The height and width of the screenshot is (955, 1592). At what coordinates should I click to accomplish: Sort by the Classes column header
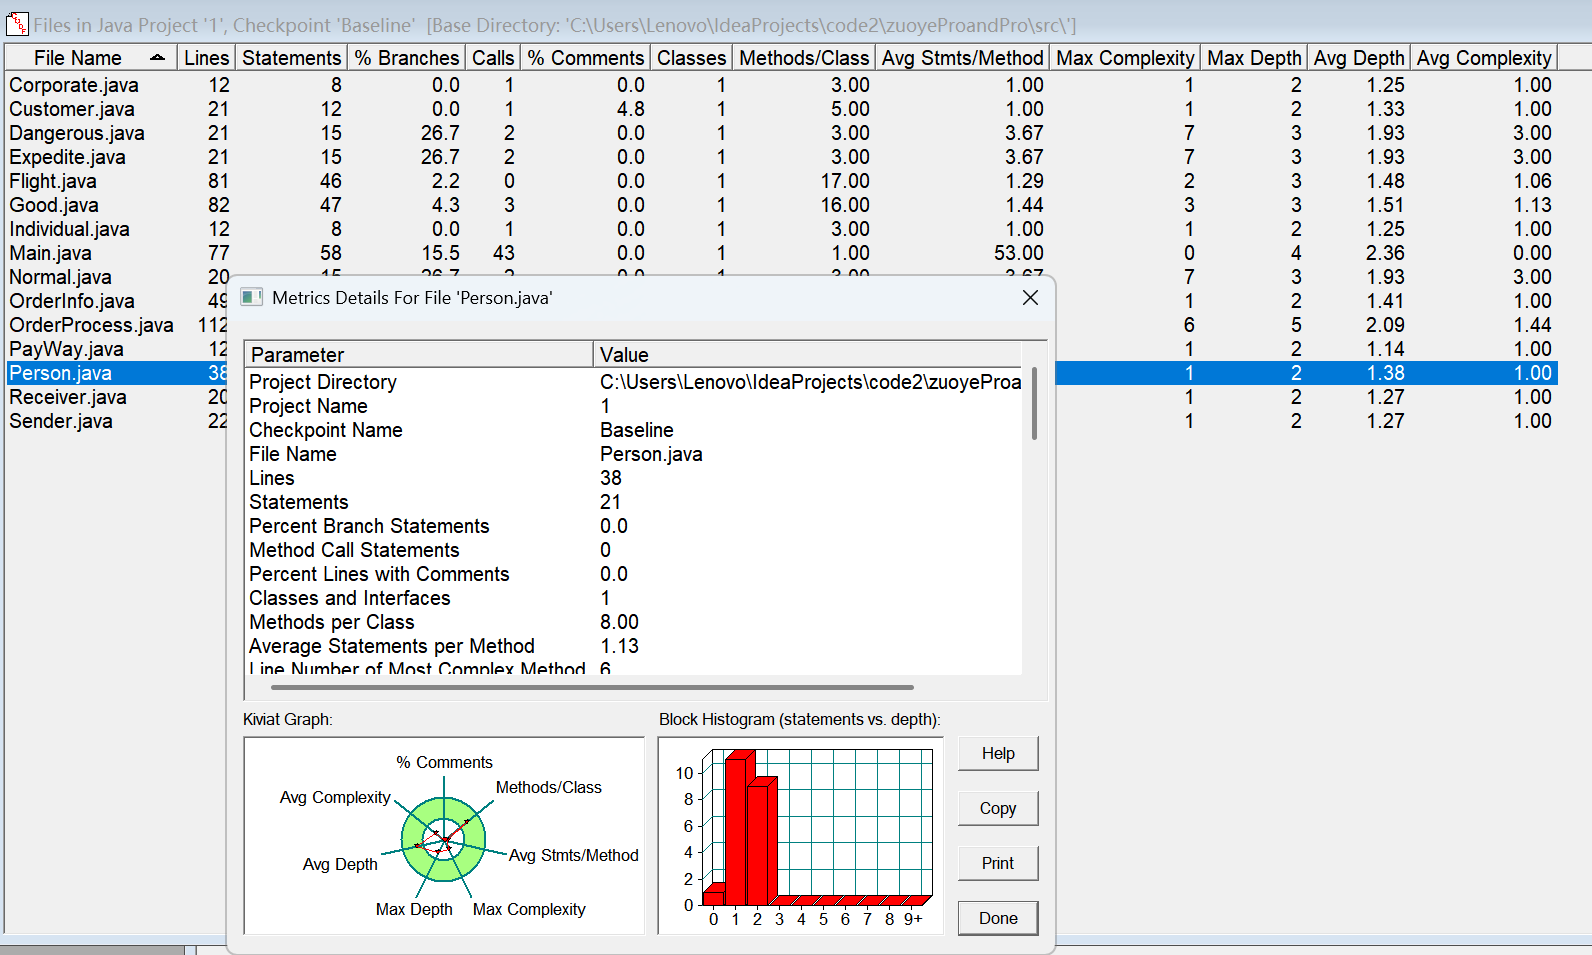[692, 58]
